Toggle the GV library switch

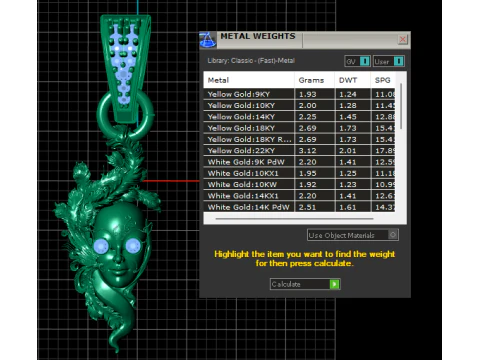[357, 61]
